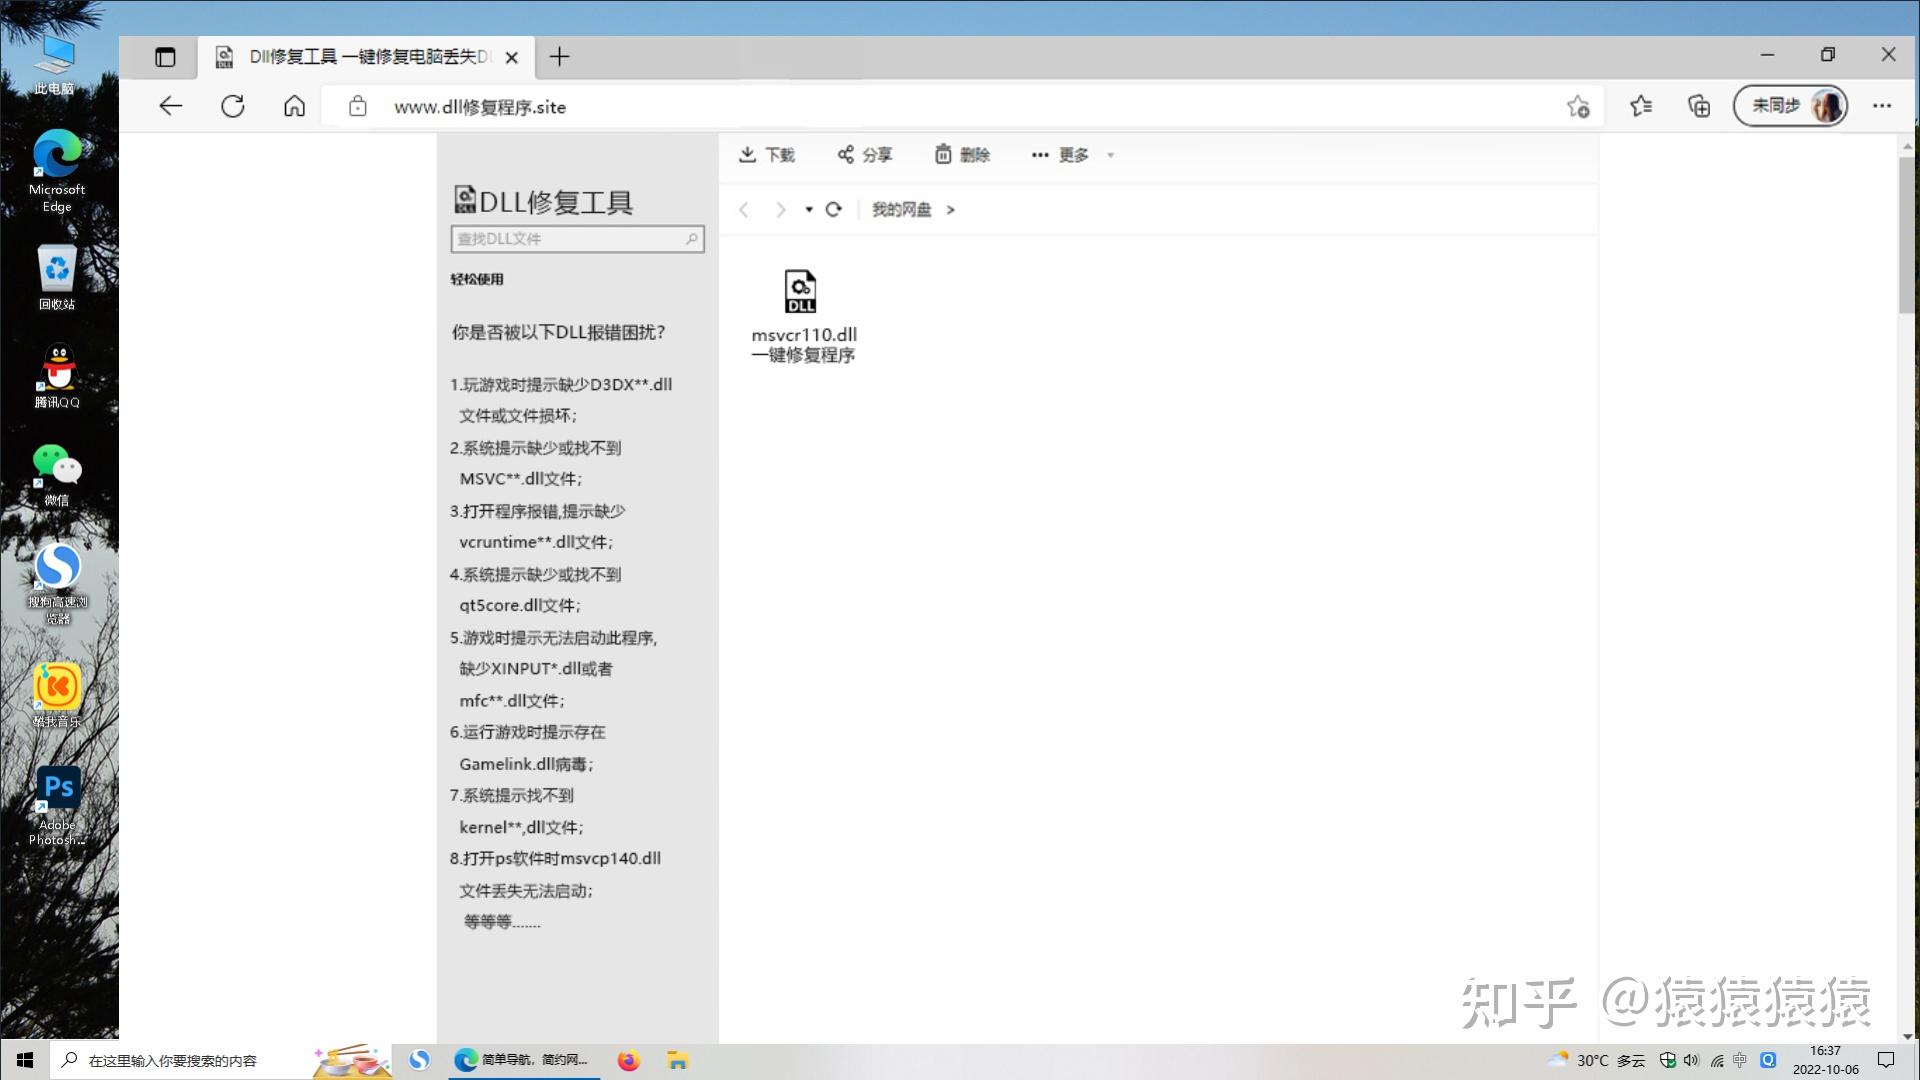Open browser settings and more menu
This screenshot has height=1080, width=1920.
pos(1882,106)
